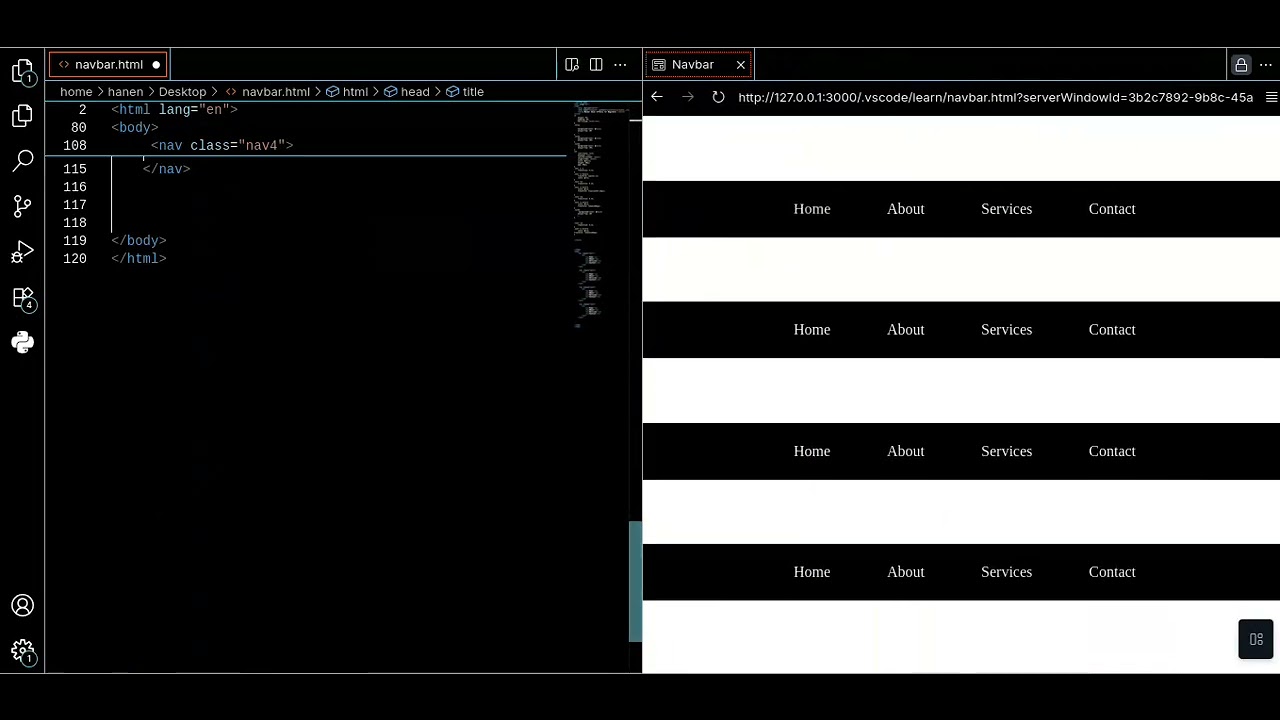Click the sticky line <nav class="nav4">
Viewport: 1280px width, 720px height.
(222, 146)
